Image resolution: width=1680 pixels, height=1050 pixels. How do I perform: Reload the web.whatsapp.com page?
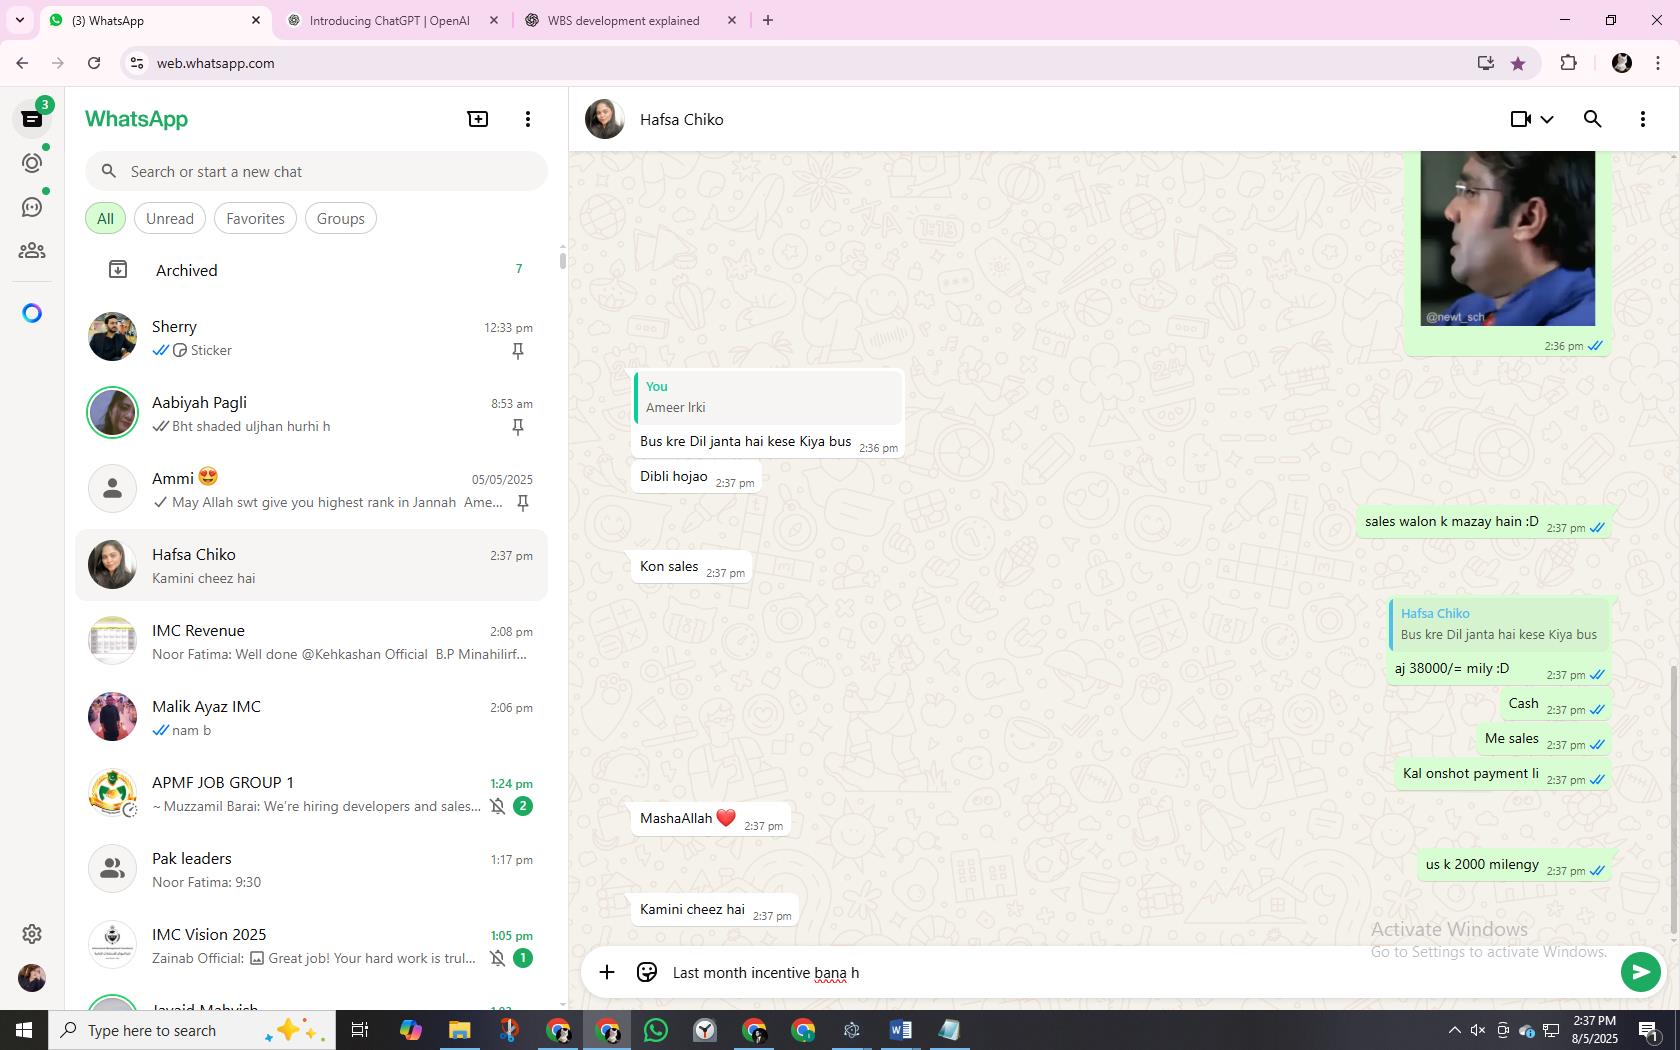click(94, 63)
